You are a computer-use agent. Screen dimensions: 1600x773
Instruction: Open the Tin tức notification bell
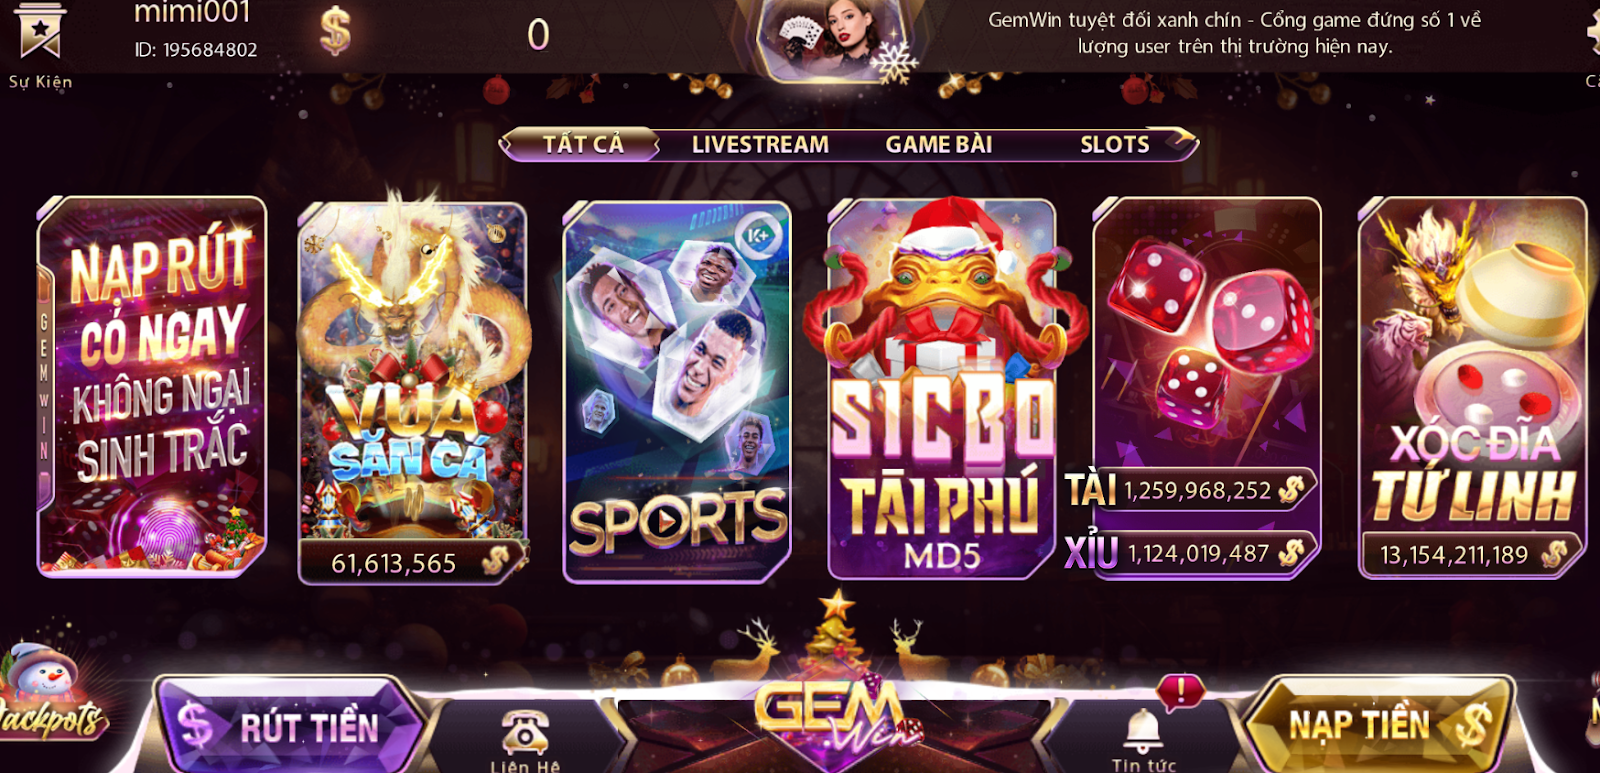[x=1143, y=731]
